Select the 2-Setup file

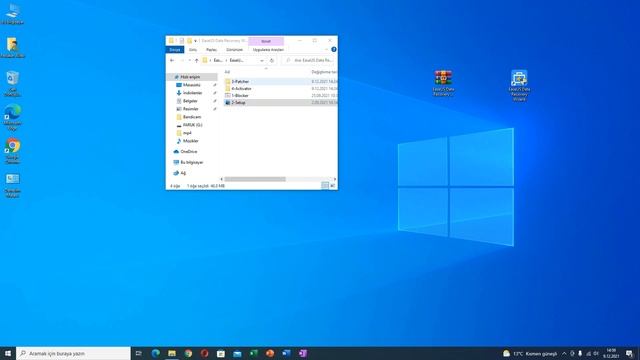[238, 102]
